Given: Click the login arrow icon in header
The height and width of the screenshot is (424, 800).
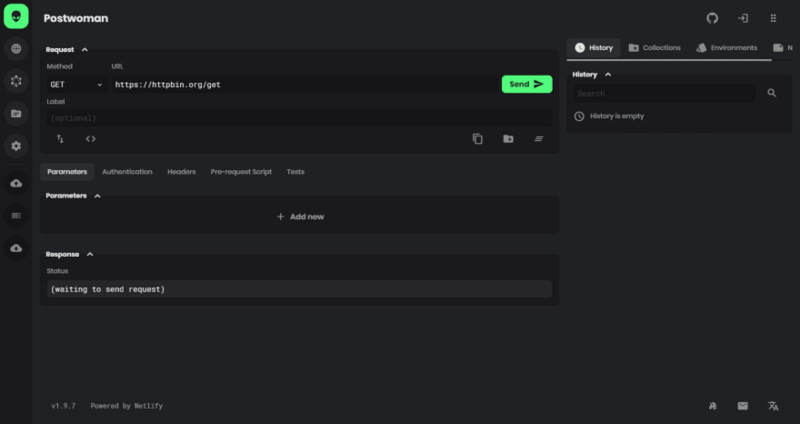Looking at the screenshot, I should 743,18.
